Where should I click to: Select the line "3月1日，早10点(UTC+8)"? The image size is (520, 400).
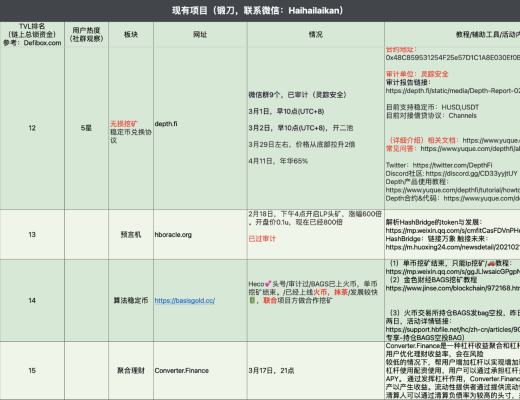pyautogui.click(x=286, y=112)
